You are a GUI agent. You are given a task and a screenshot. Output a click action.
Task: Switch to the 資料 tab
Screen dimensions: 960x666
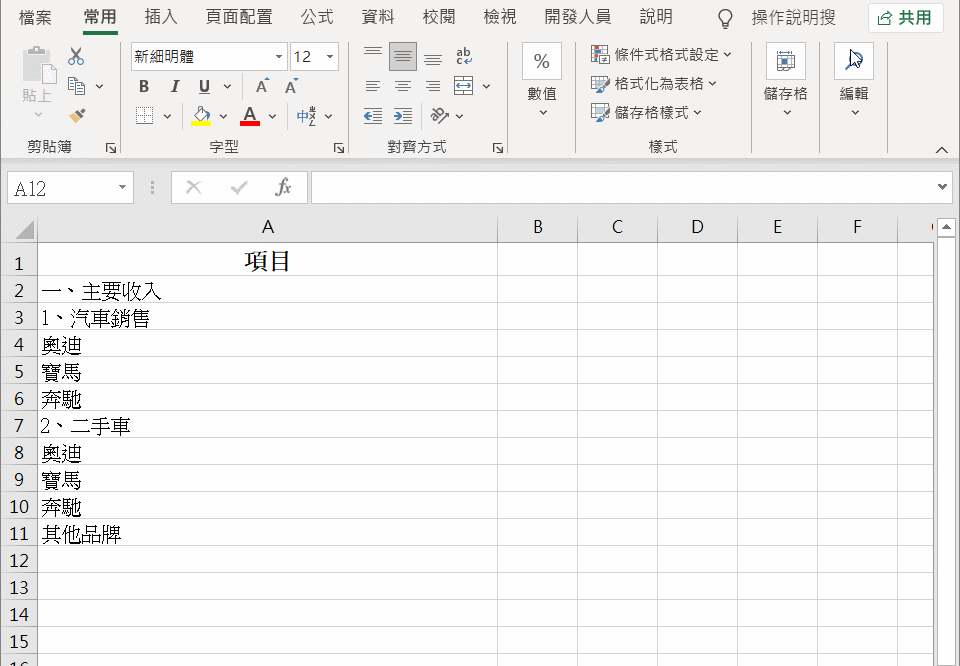378,17
